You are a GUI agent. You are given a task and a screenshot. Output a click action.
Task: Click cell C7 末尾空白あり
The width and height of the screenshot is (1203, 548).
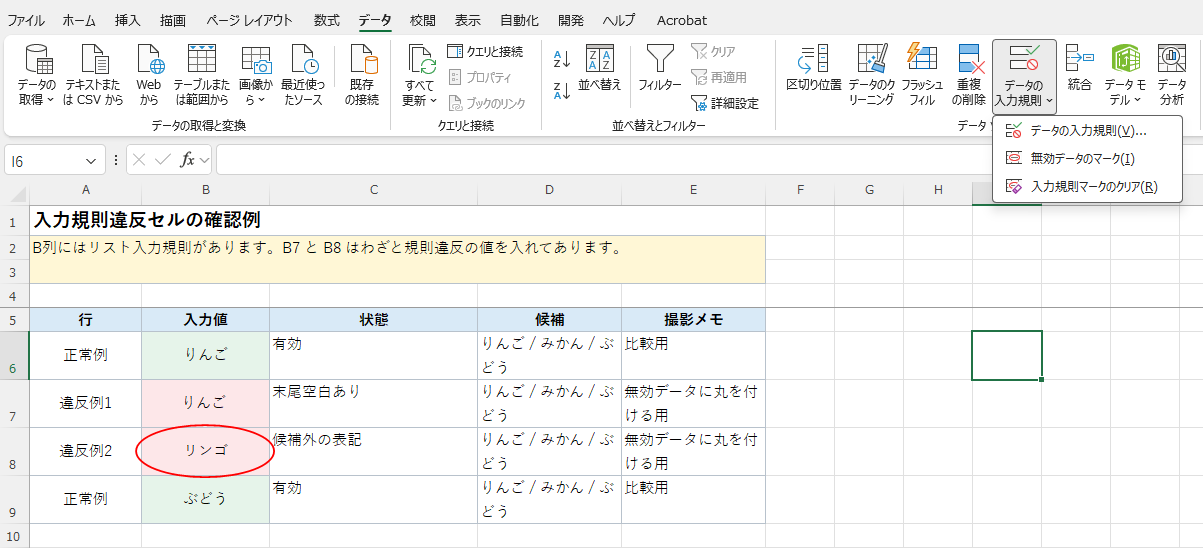pyautogui.click(x=373, y=403)
